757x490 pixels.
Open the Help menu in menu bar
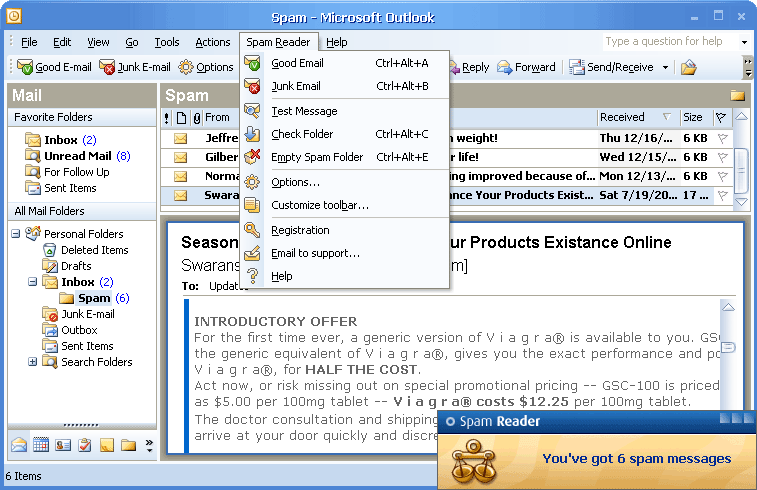[x=336, y=42]
